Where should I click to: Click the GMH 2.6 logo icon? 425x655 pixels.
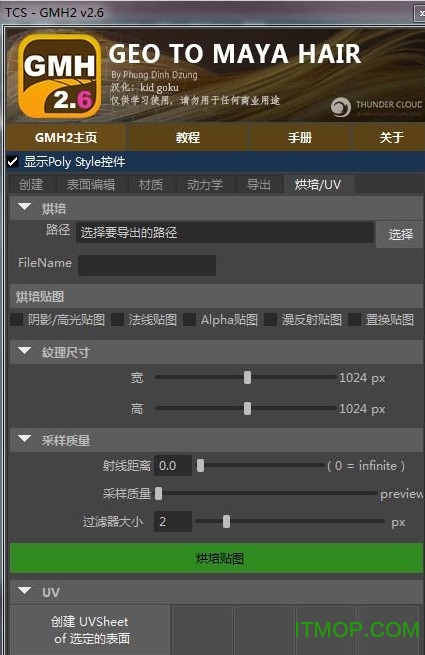click(59, 76)
